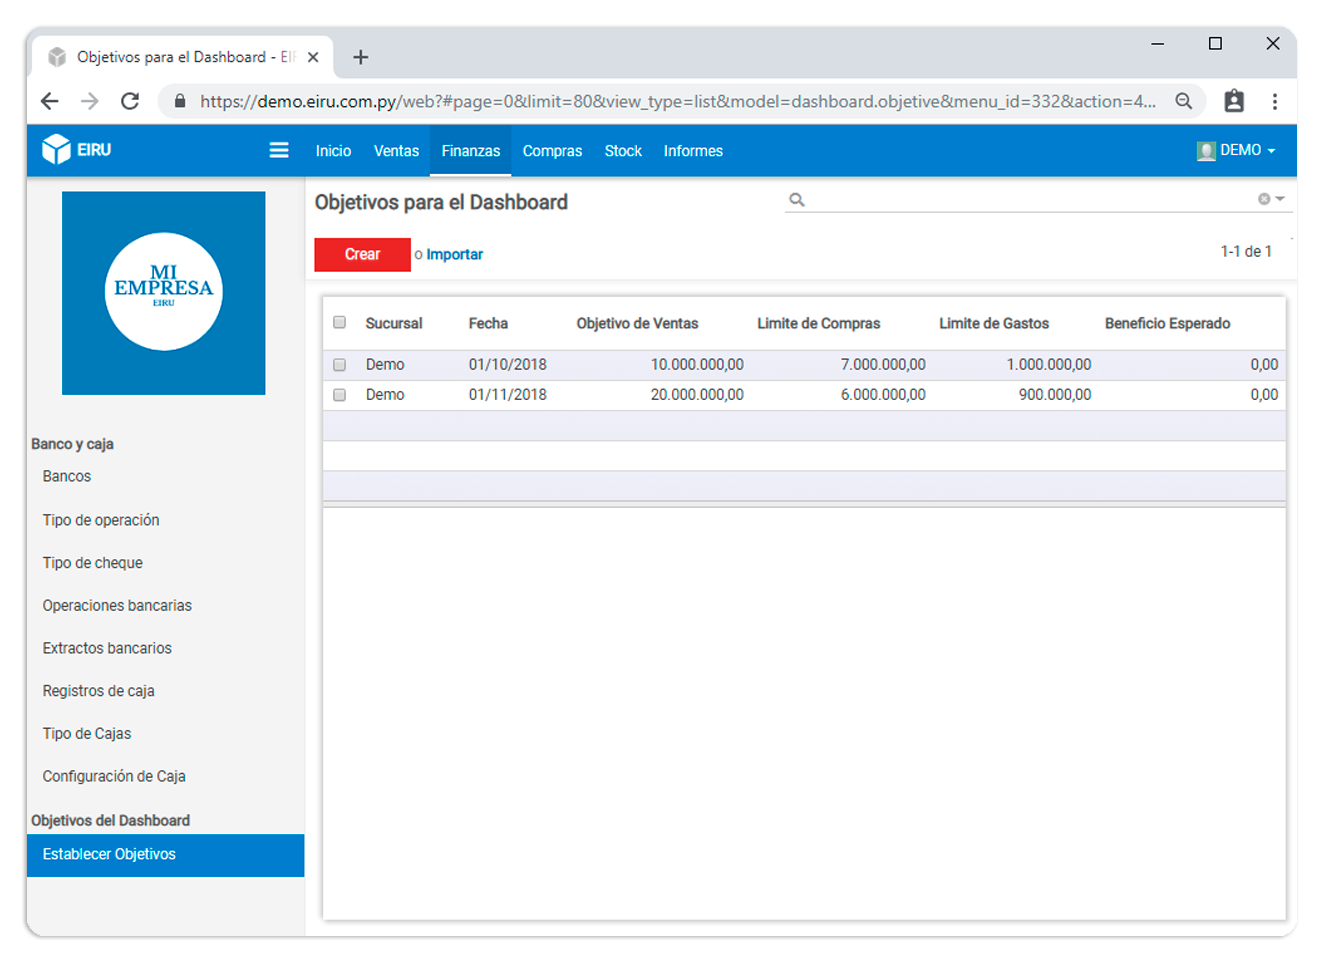Screen dimensions: 1326x970
Task: Open the Compras menu
Action: 552,151
